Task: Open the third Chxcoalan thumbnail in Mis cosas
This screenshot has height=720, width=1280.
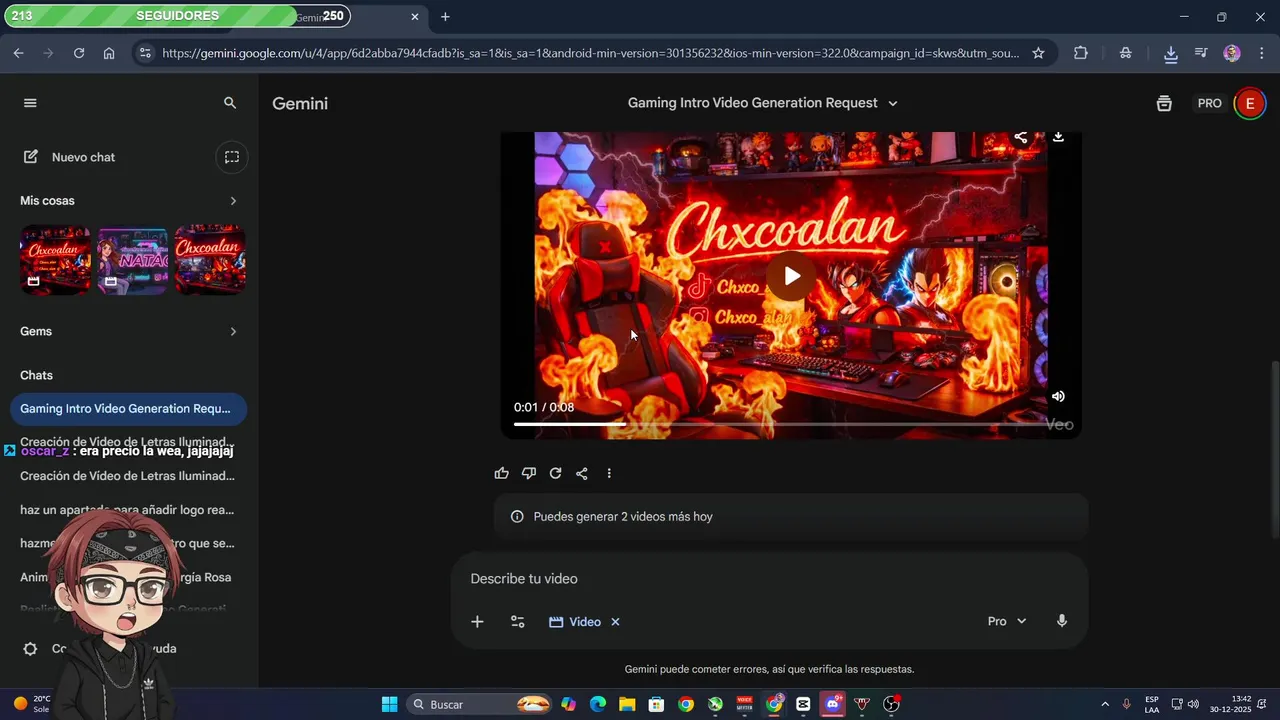Action: click(x=210, y=260)
